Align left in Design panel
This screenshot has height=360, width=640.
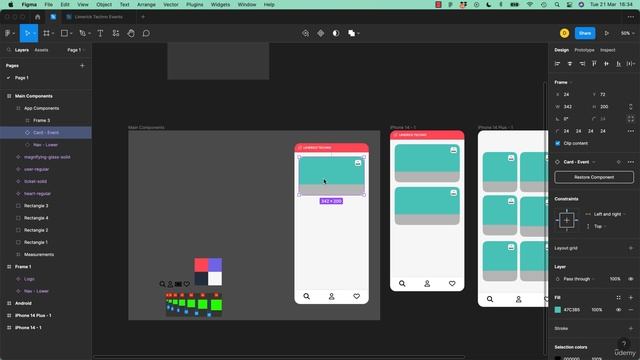pos(558,64)
